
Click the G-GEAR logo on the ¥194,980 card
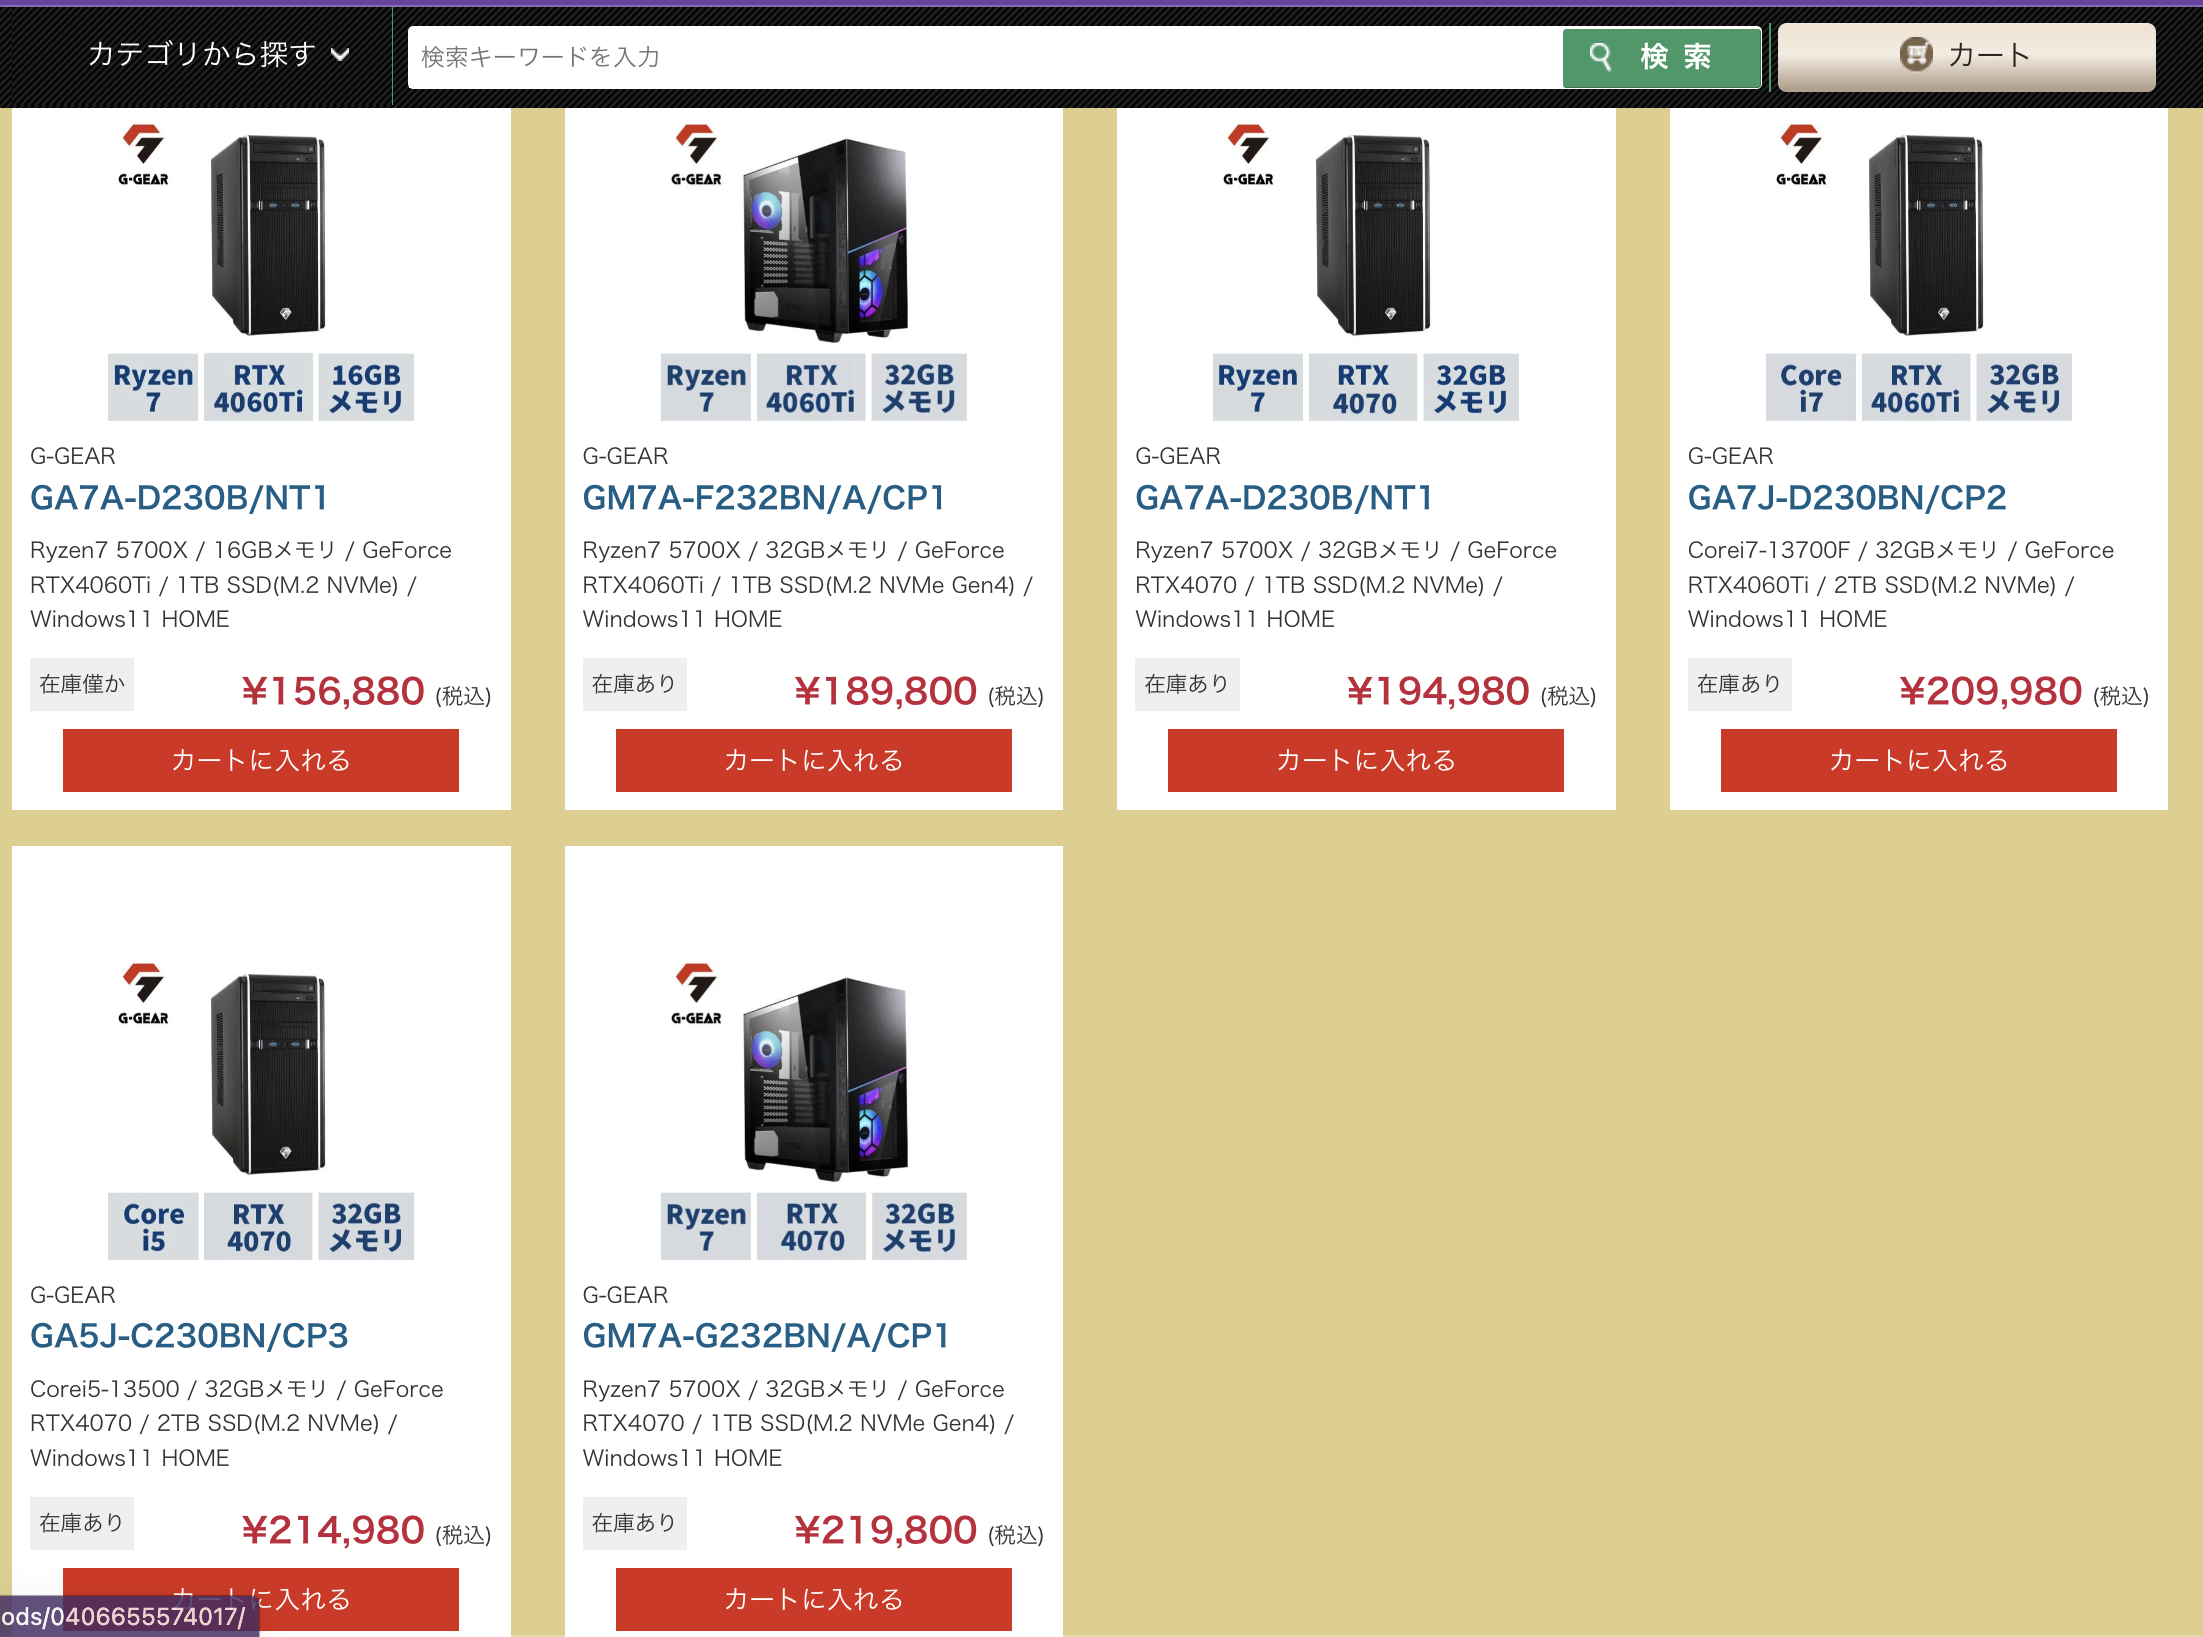[x=1248, y=155]
